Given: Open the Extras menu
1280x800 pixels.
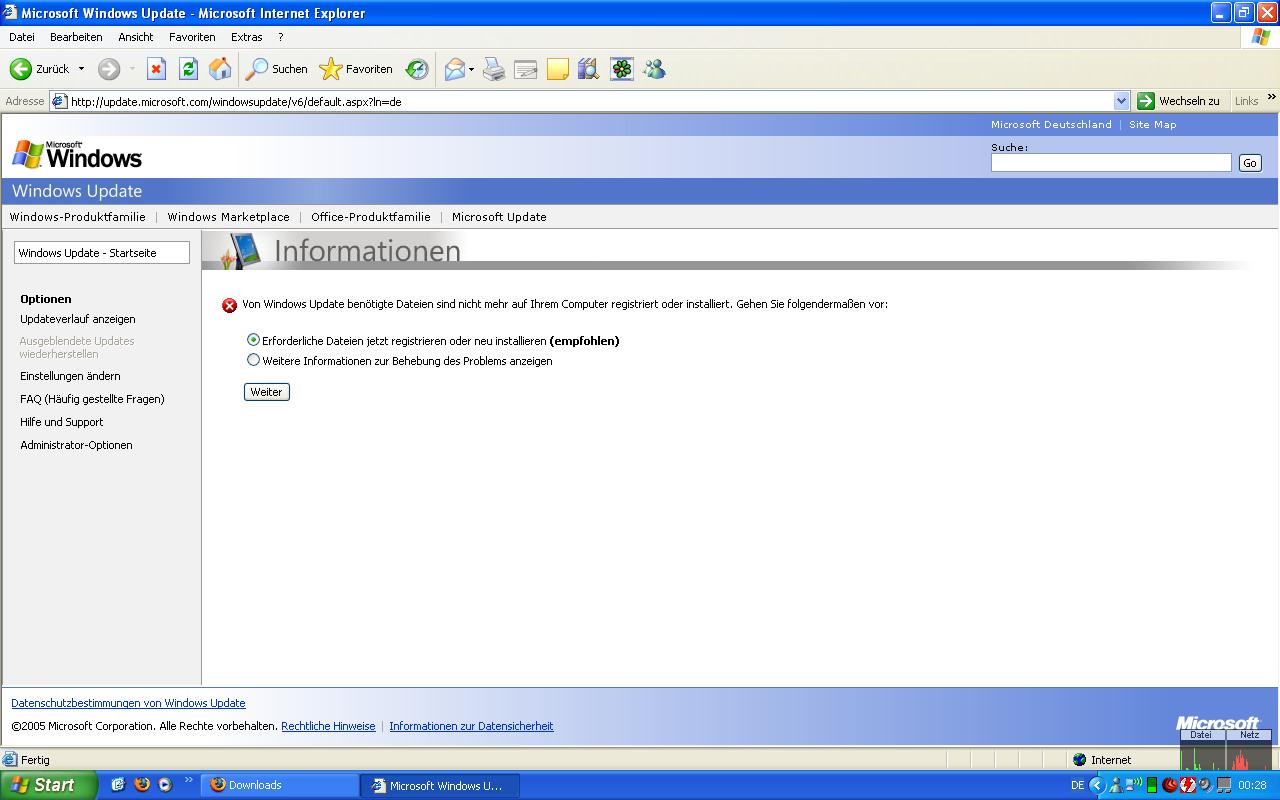Looking at the screenshot, I should pos(247,37).
